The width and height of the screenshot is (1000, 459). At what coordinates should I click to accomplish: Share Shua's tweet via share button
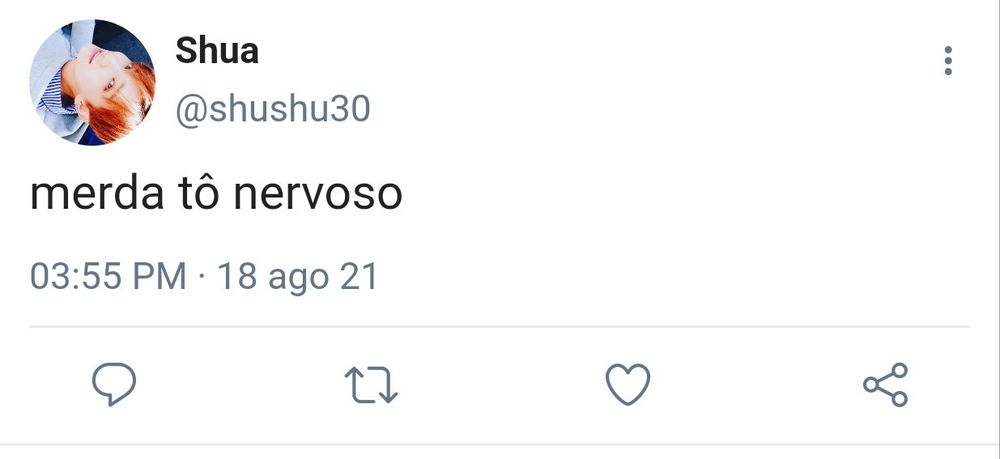click(885, 384)
